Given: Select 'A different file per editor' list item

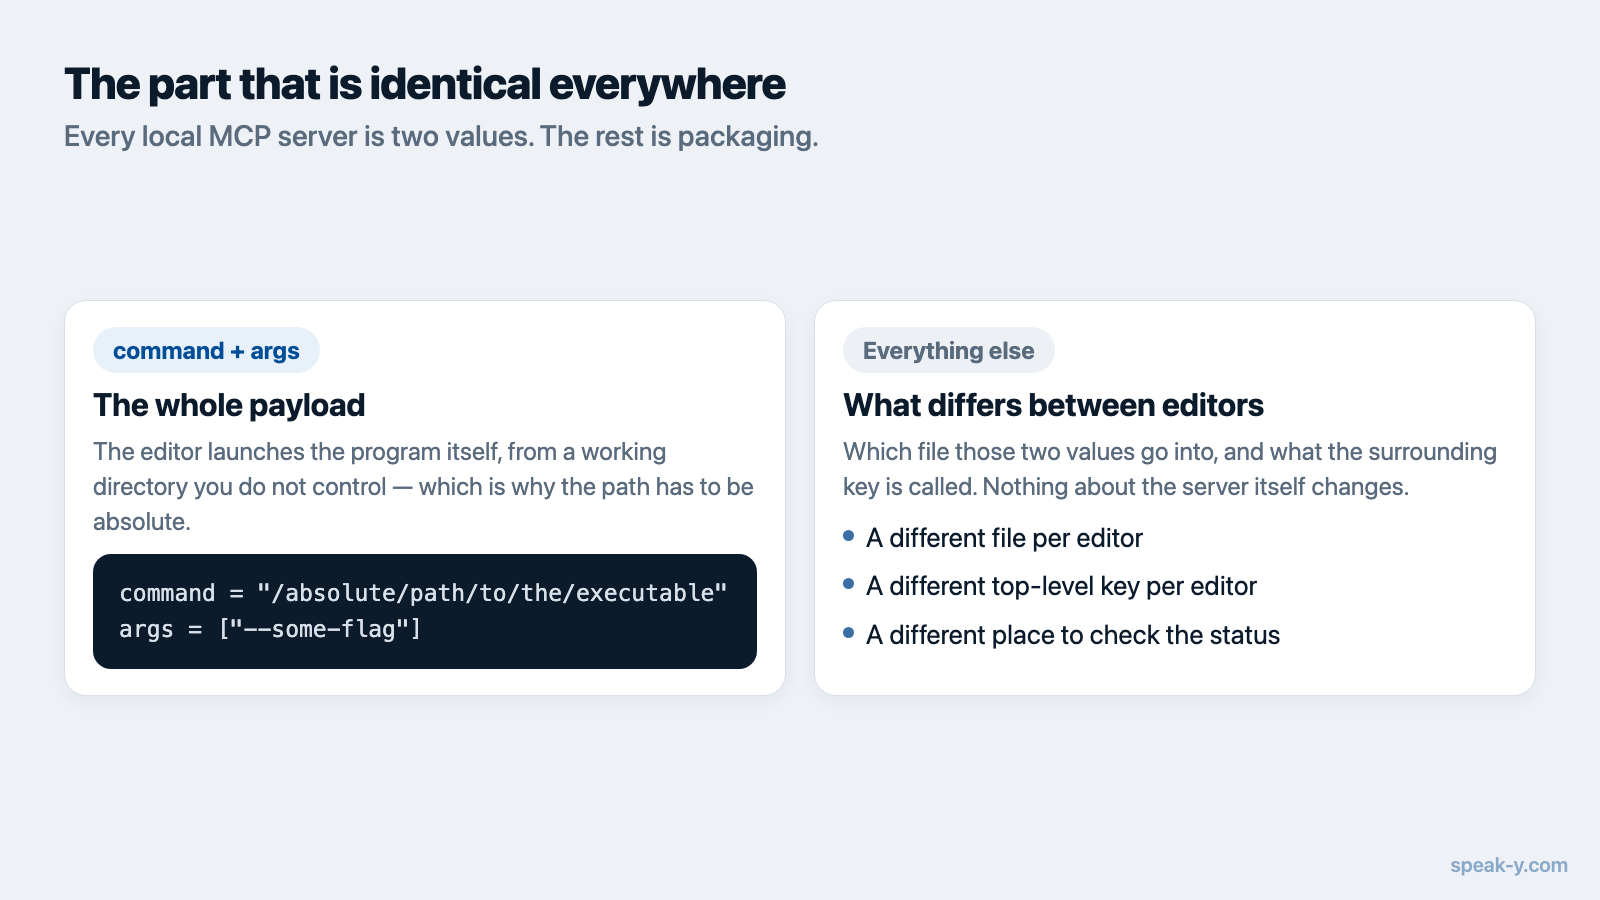Looking at the screenshot, I should (1004, 538).
